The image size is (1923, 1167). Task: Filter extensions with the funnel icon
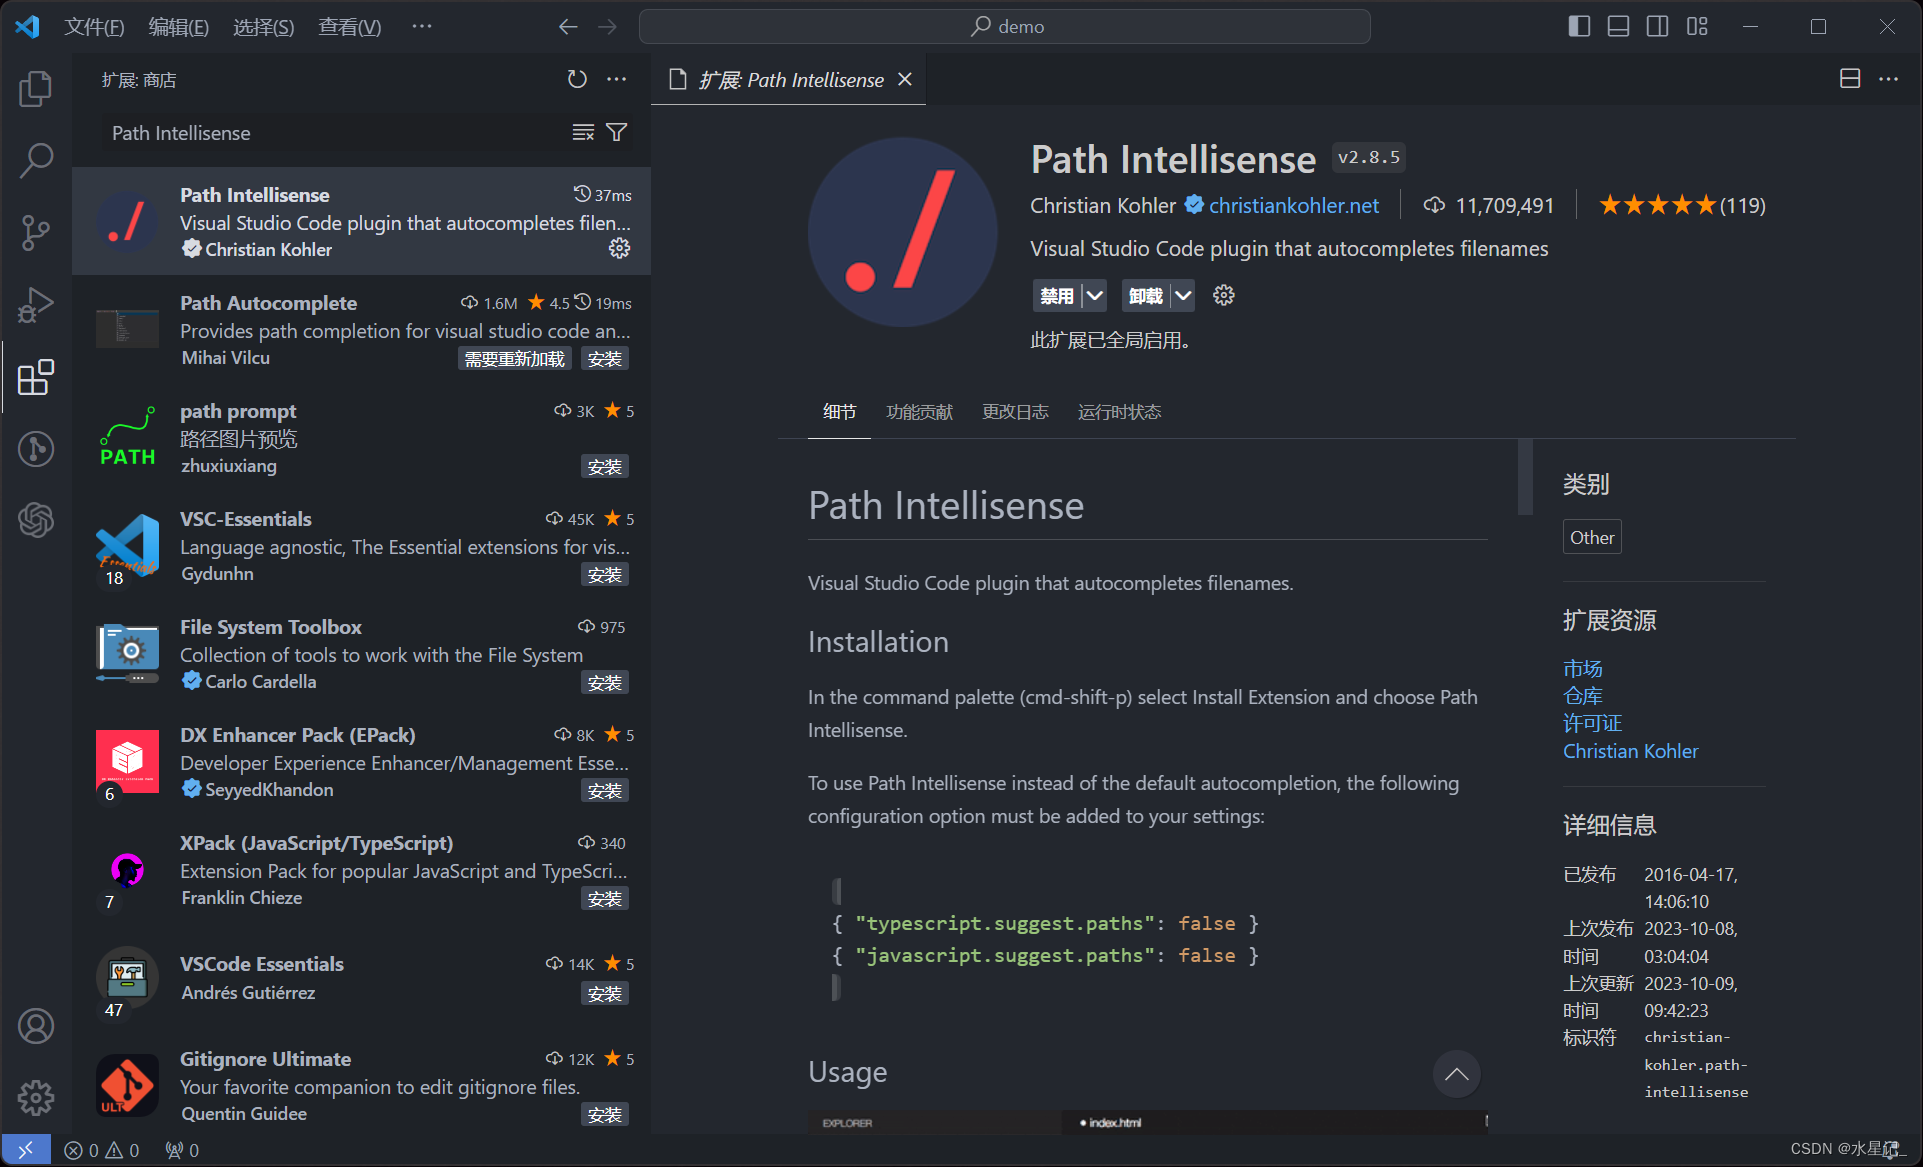(617, 132)
